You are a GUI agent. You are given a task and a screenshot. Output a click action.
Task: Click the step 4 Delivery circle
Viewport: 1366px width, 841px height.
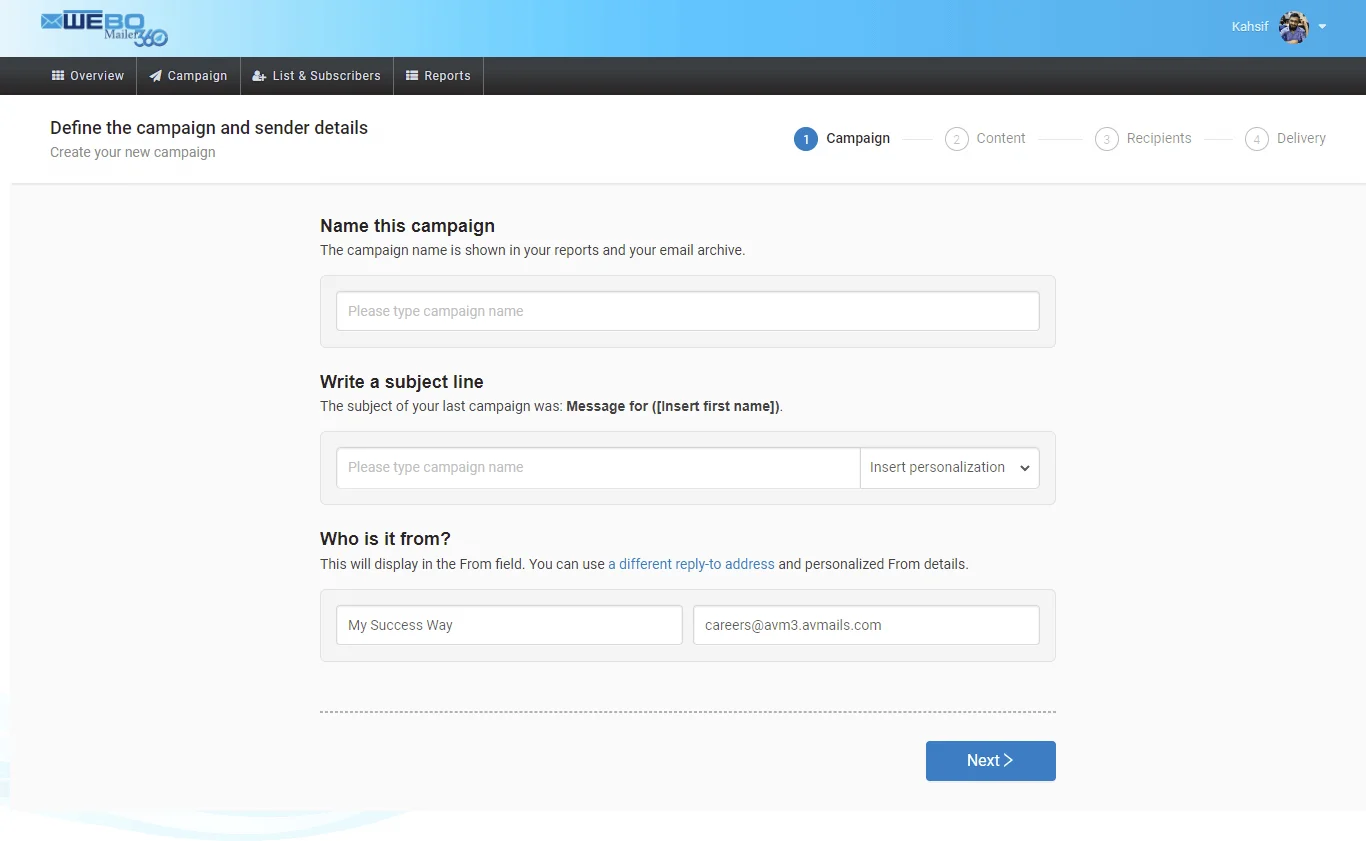tap(1256, 139)
